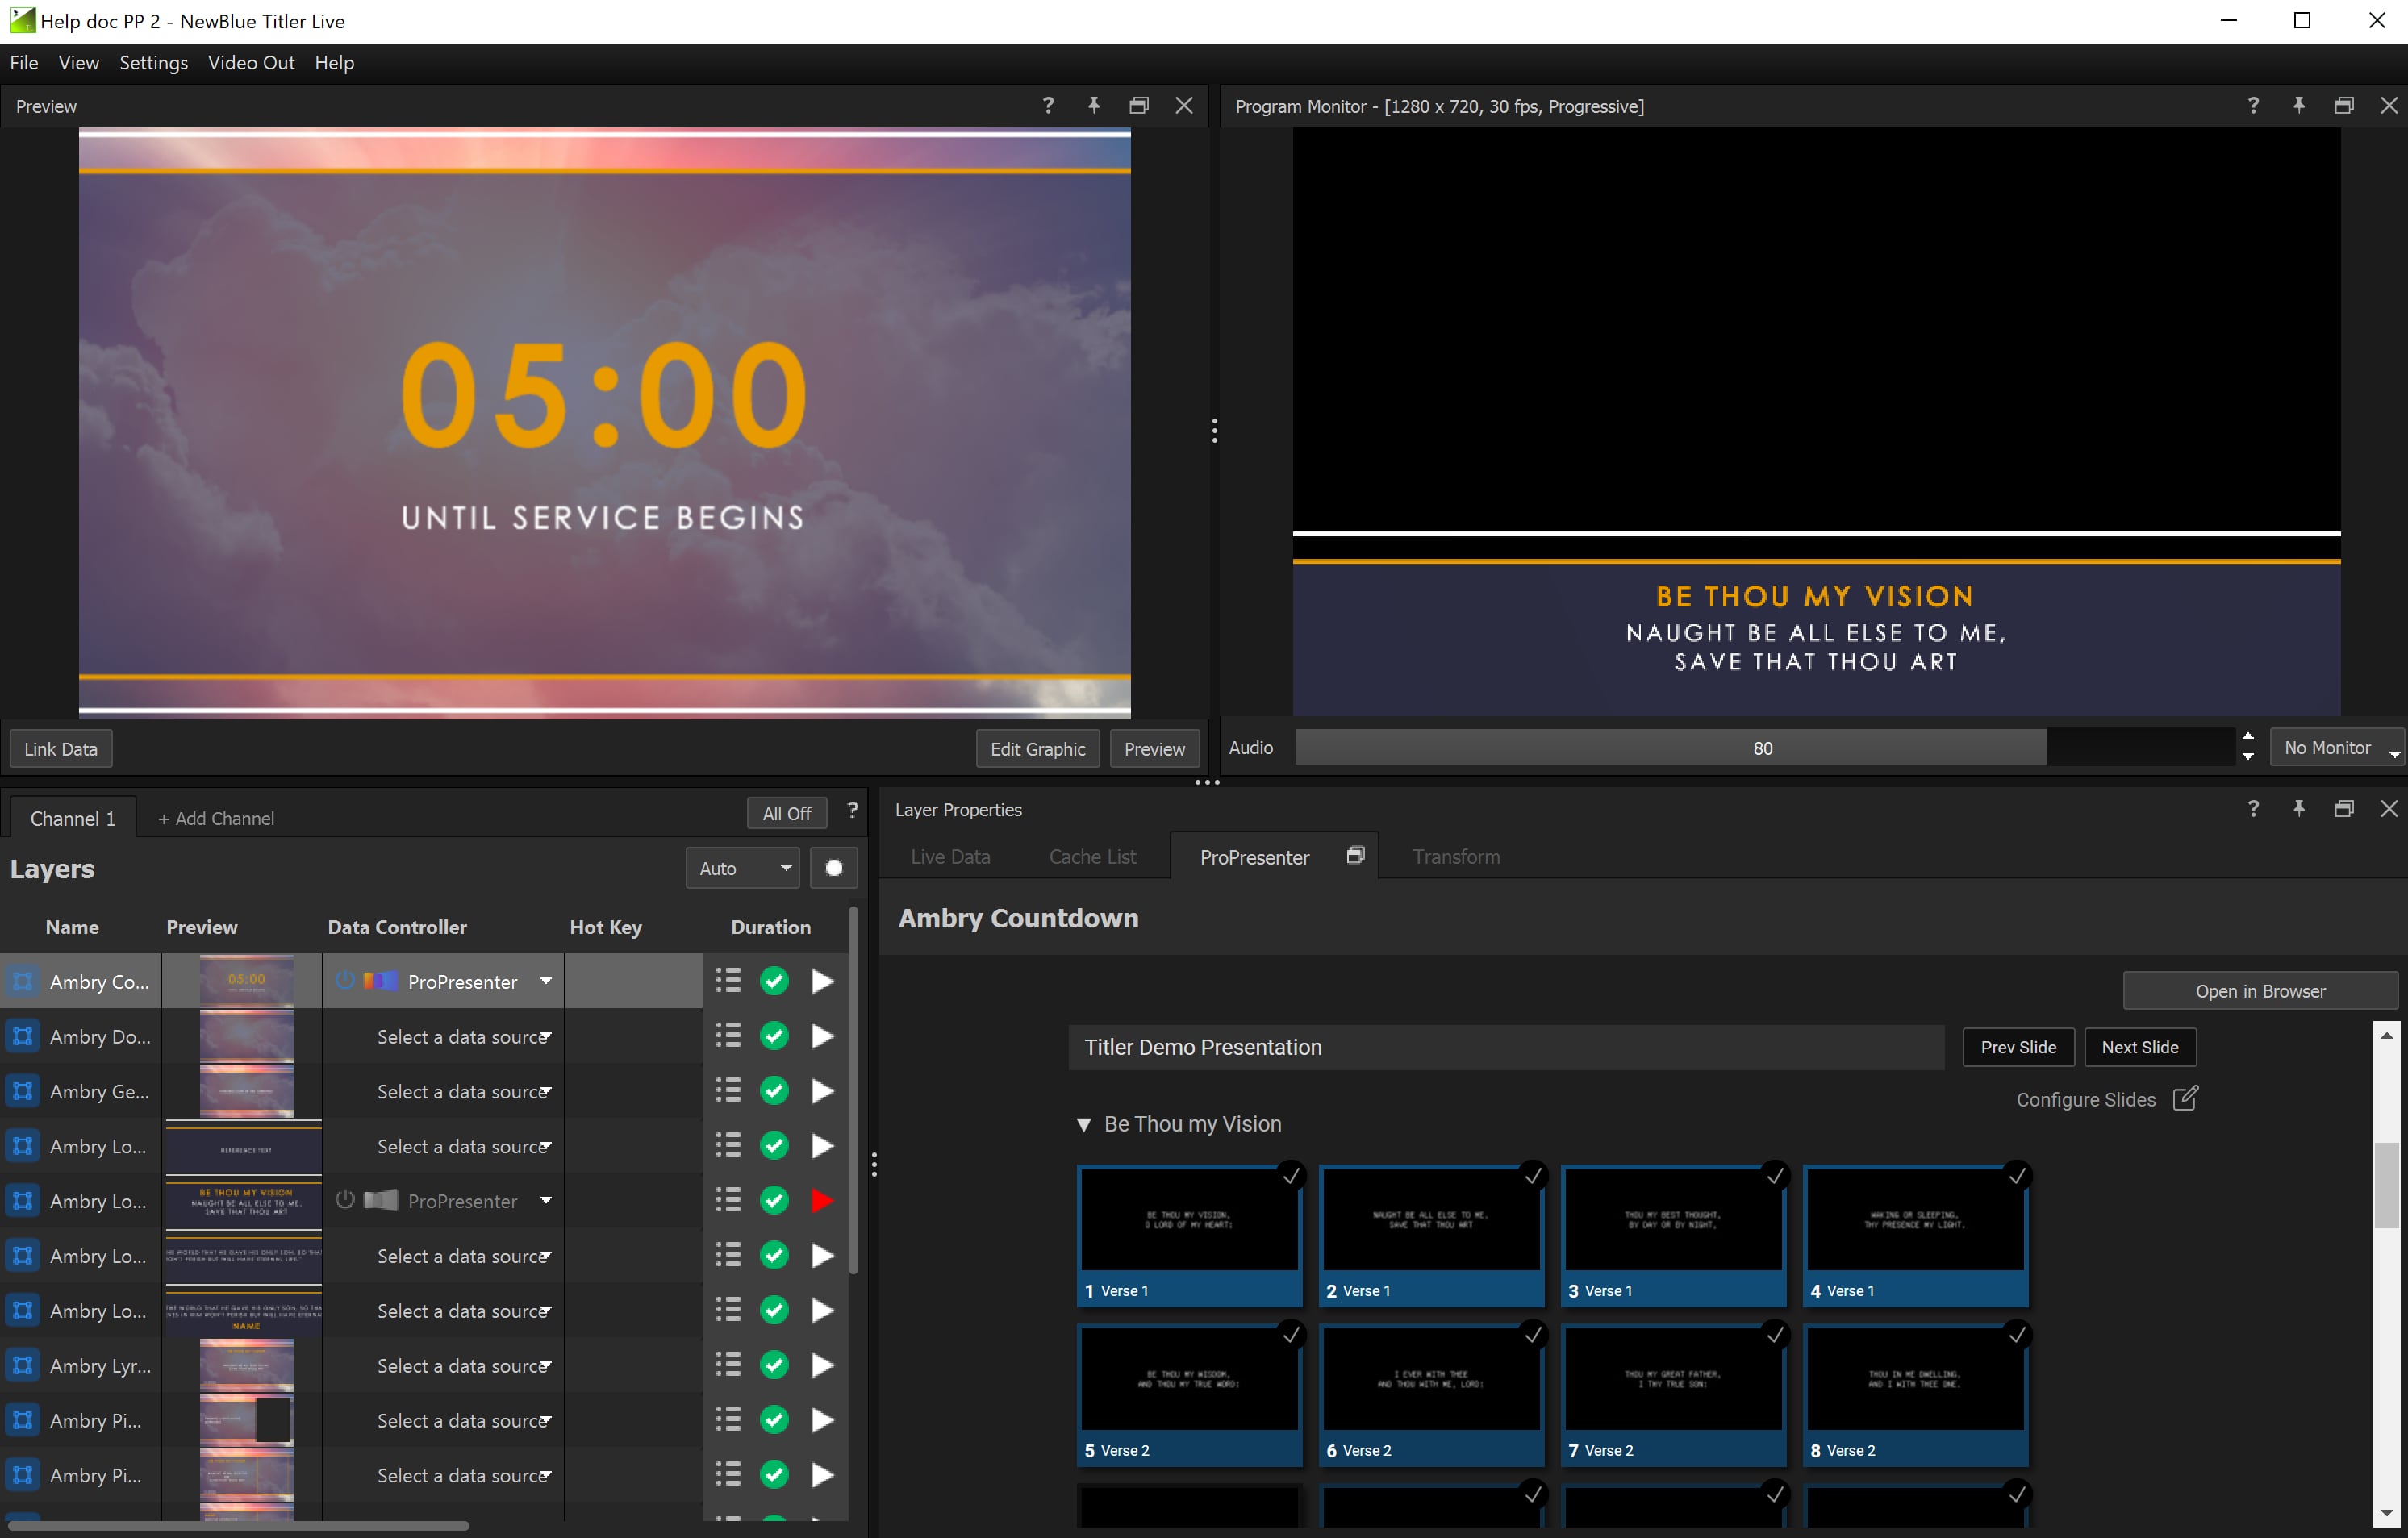Open data source dropdown for Ambry Ge...

546,1091
